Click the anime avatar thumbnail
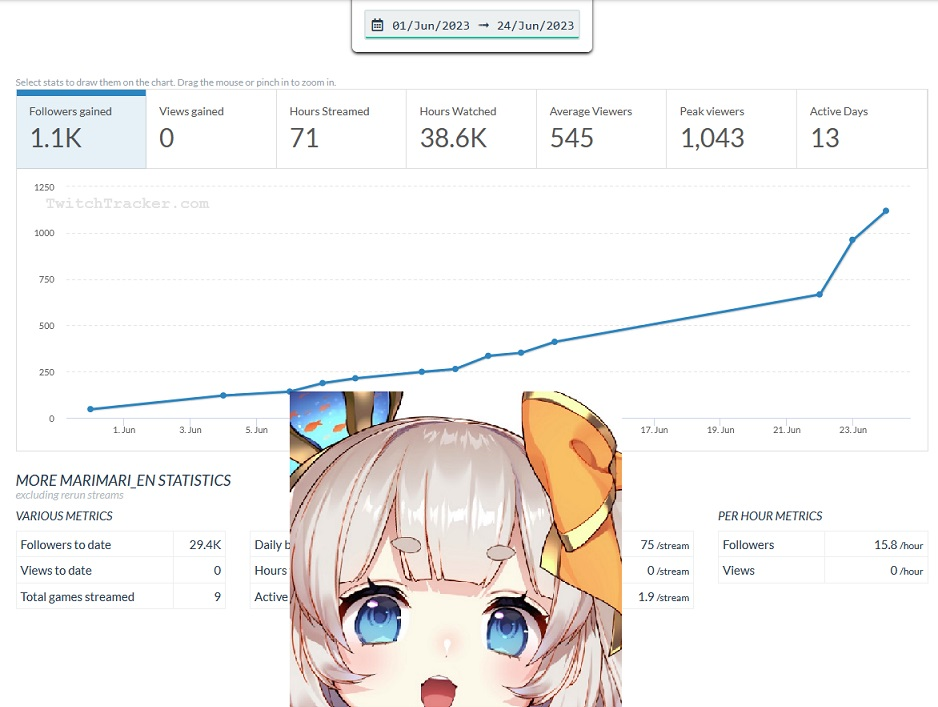938x707 pixels. click(456, 549)
